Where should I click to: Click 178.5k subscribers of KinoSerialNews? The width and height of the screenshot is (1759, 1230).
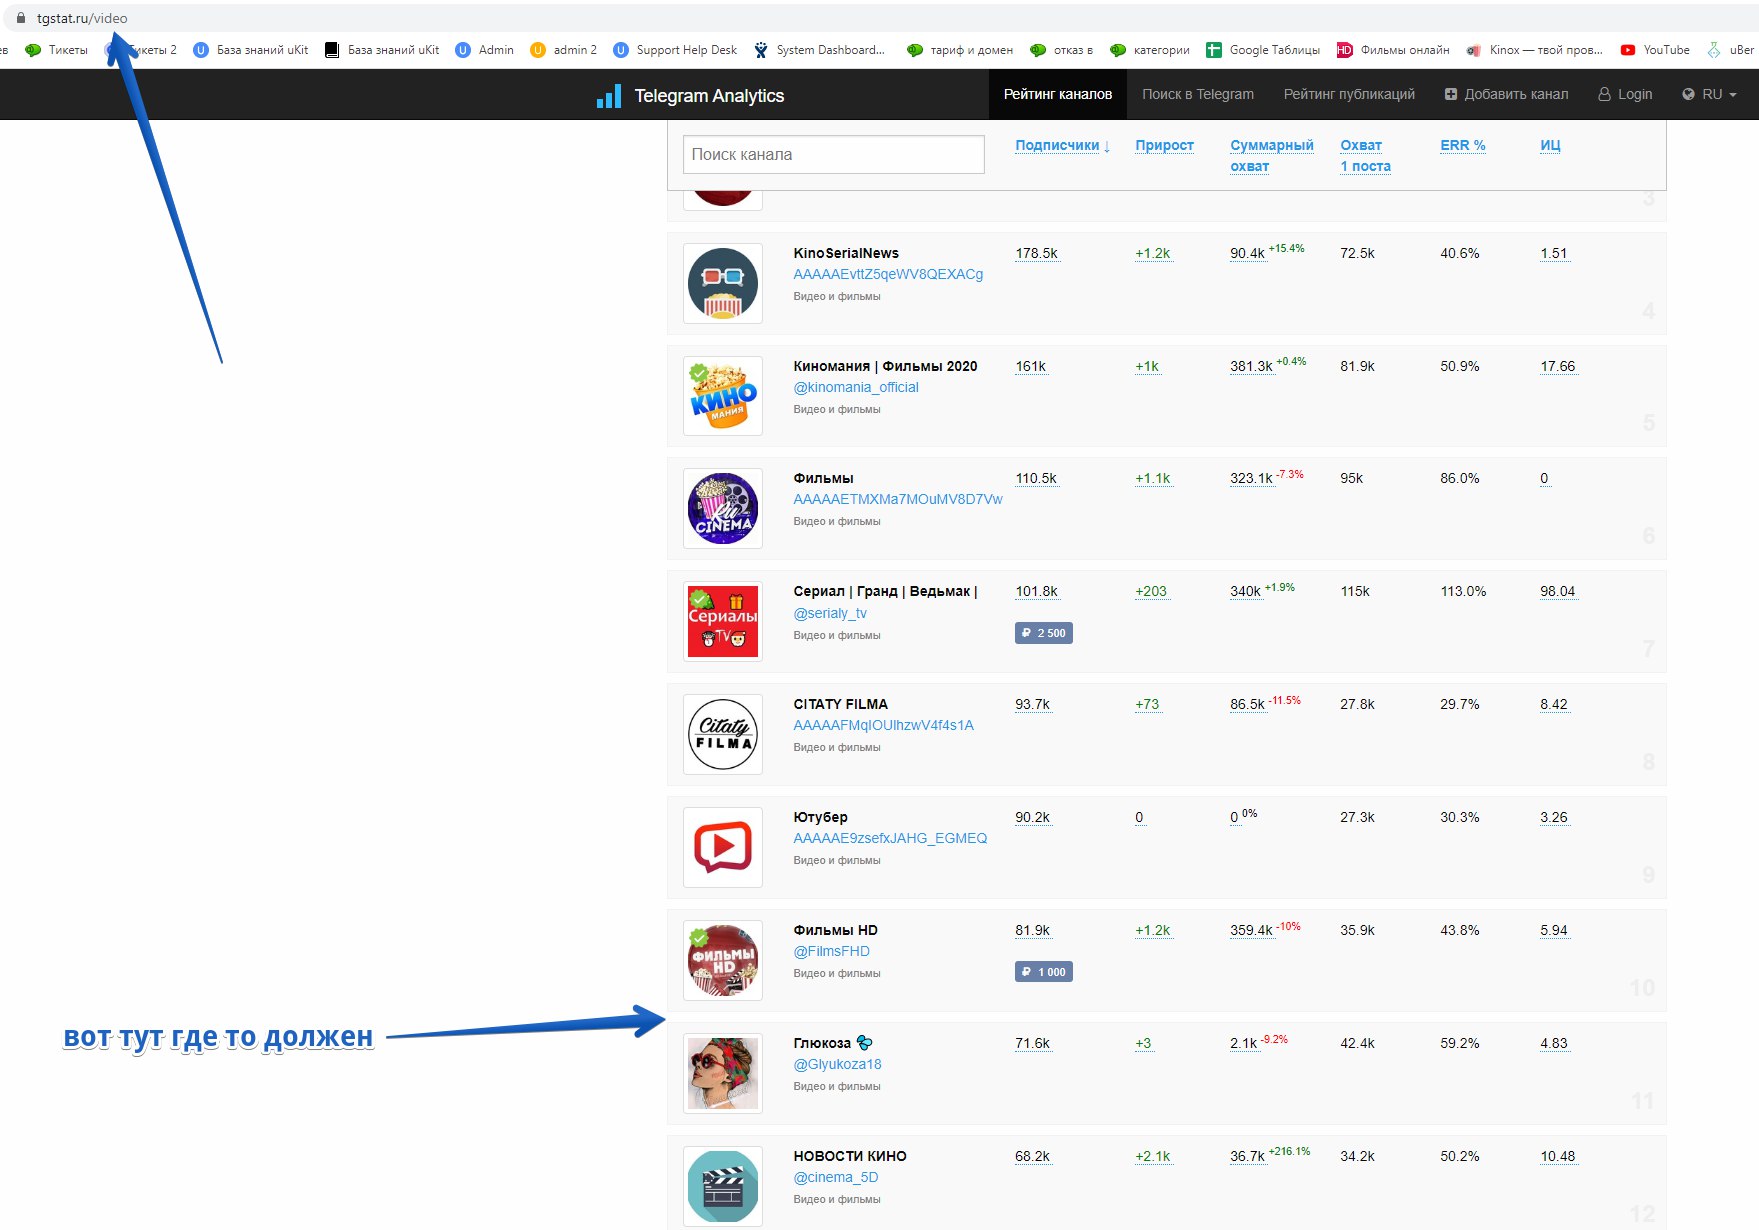(1036, 253)
